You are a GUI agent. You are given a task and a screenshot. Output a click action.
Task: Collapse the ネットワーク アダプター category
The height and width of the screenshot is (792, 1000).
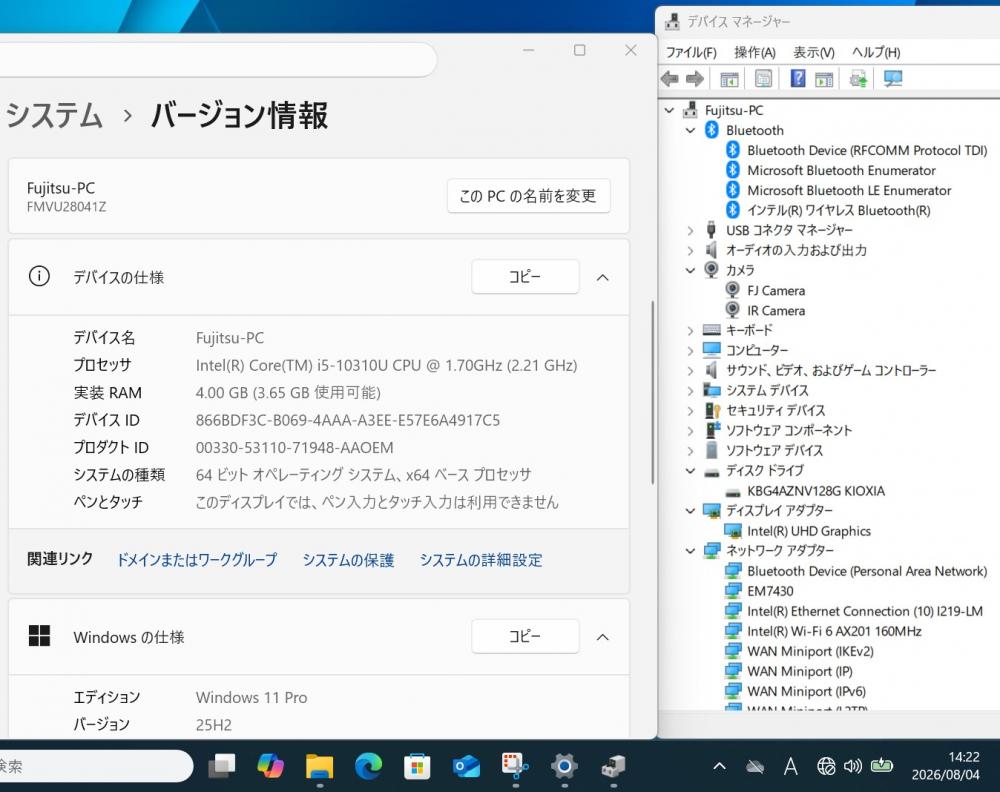690,551
